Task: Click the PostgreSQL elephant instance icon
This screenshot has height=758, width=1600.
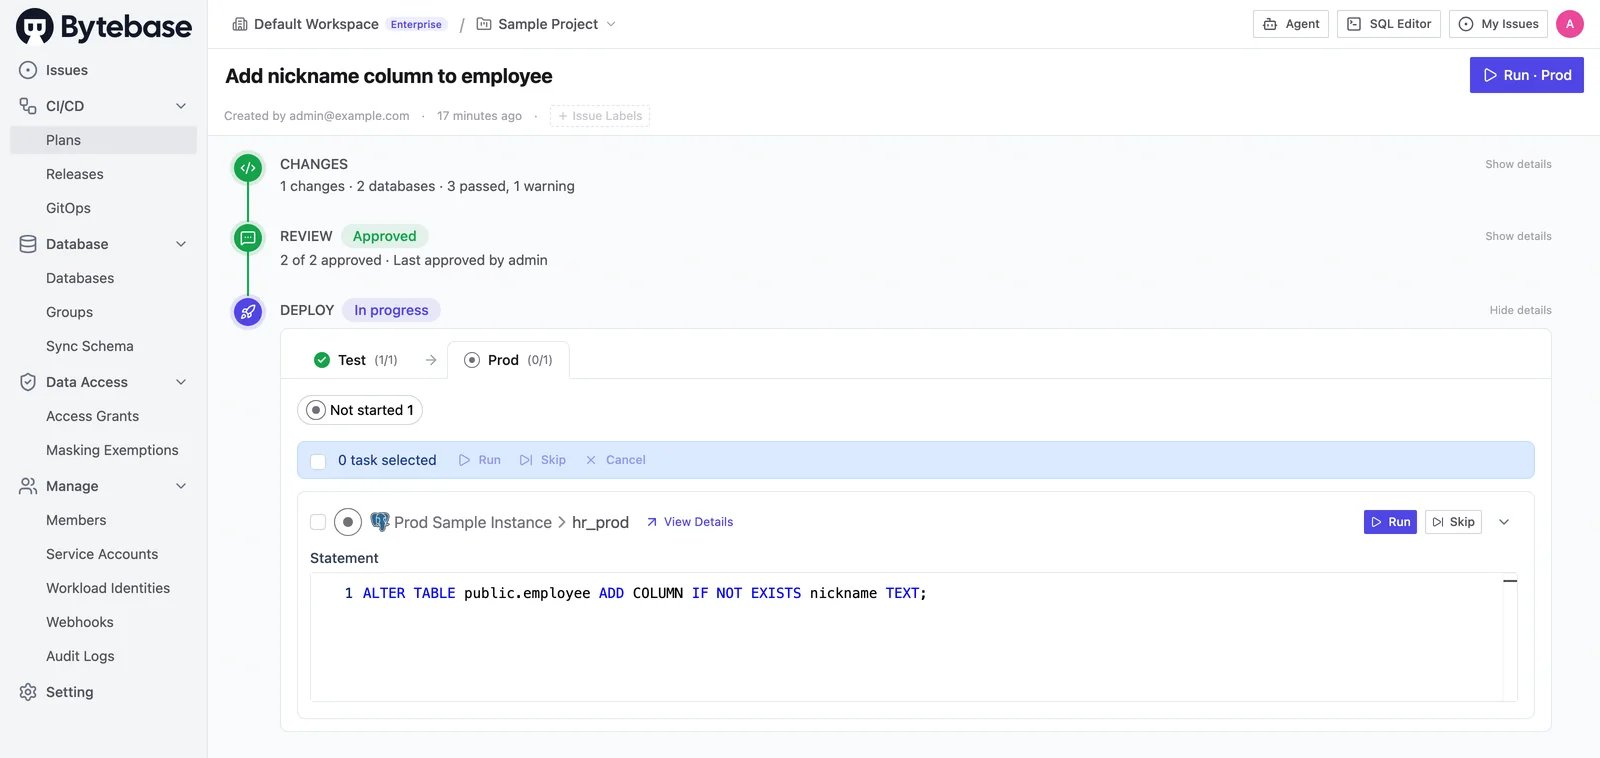Action: pyautogui.click(x=380, y=522)
